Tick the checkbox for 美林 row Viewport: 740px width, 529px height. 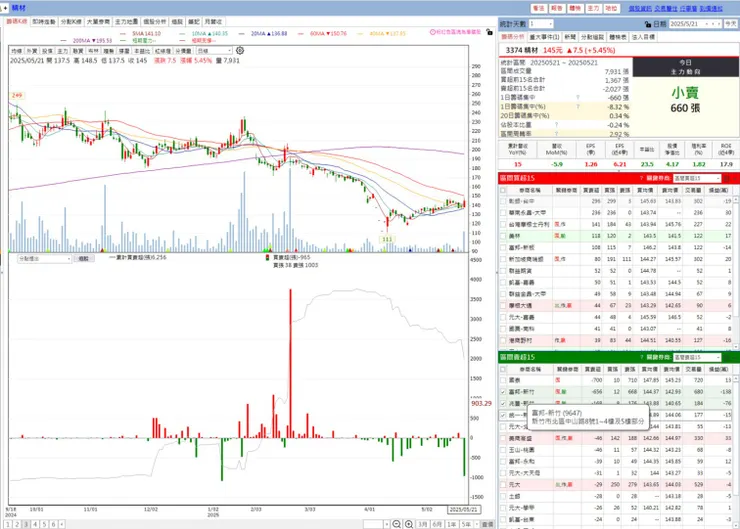503,236
